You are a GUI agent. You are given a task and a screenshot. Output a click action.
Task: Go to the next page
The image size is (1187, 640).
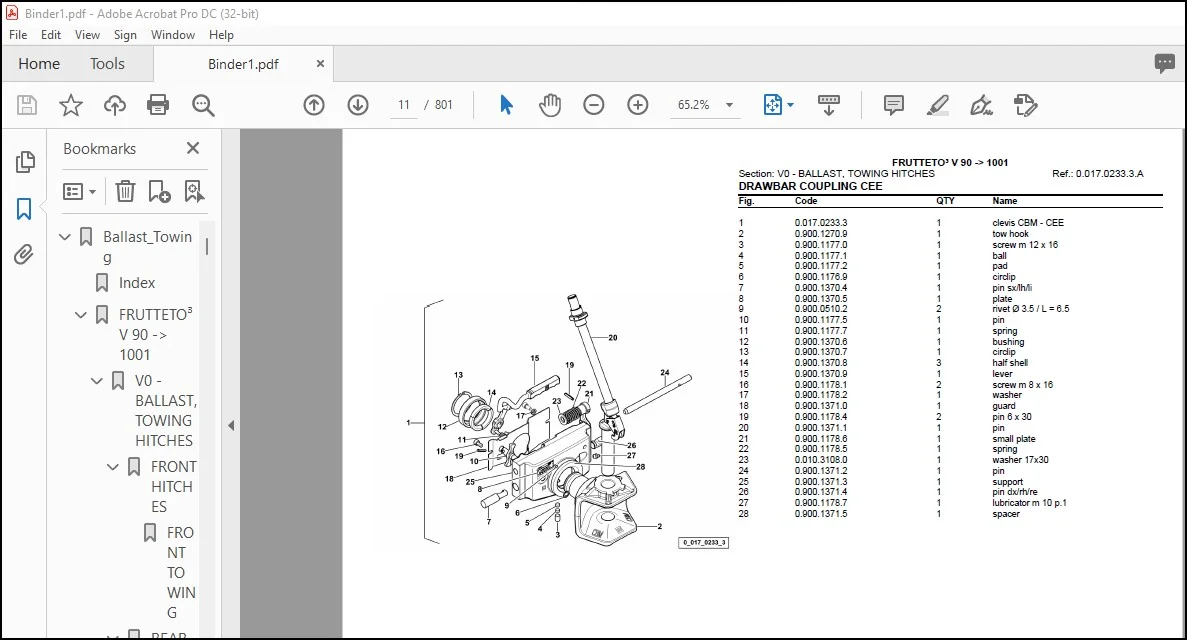[x=358, y=105]
